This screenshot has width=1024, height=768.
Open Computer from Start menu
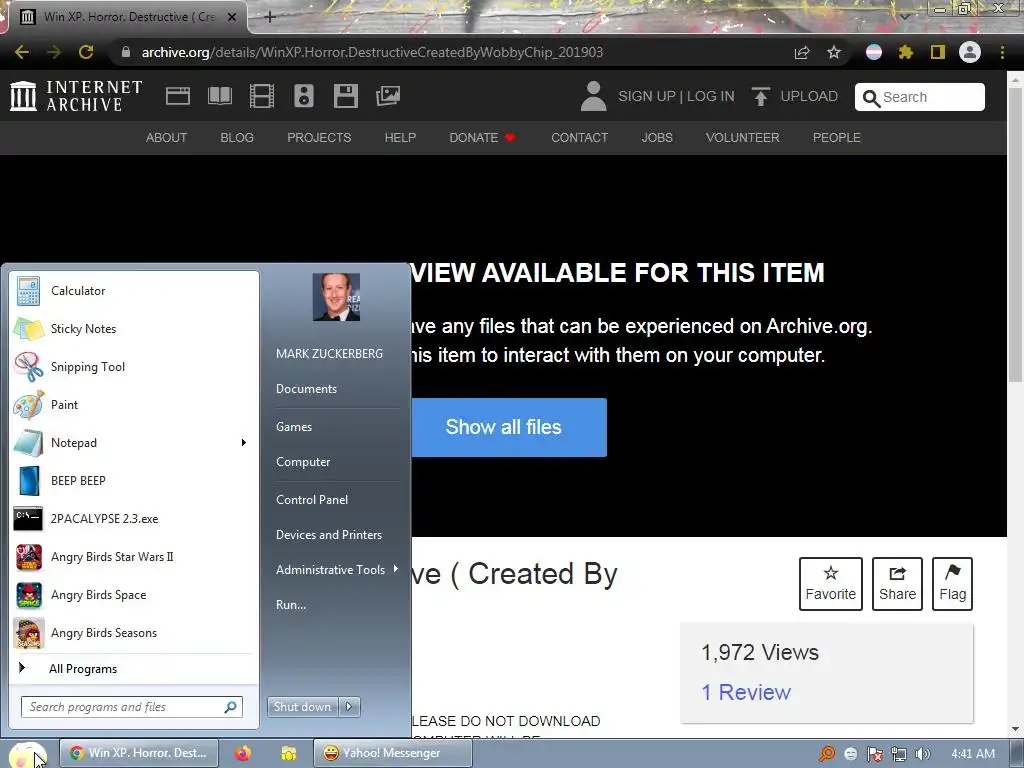303,462
